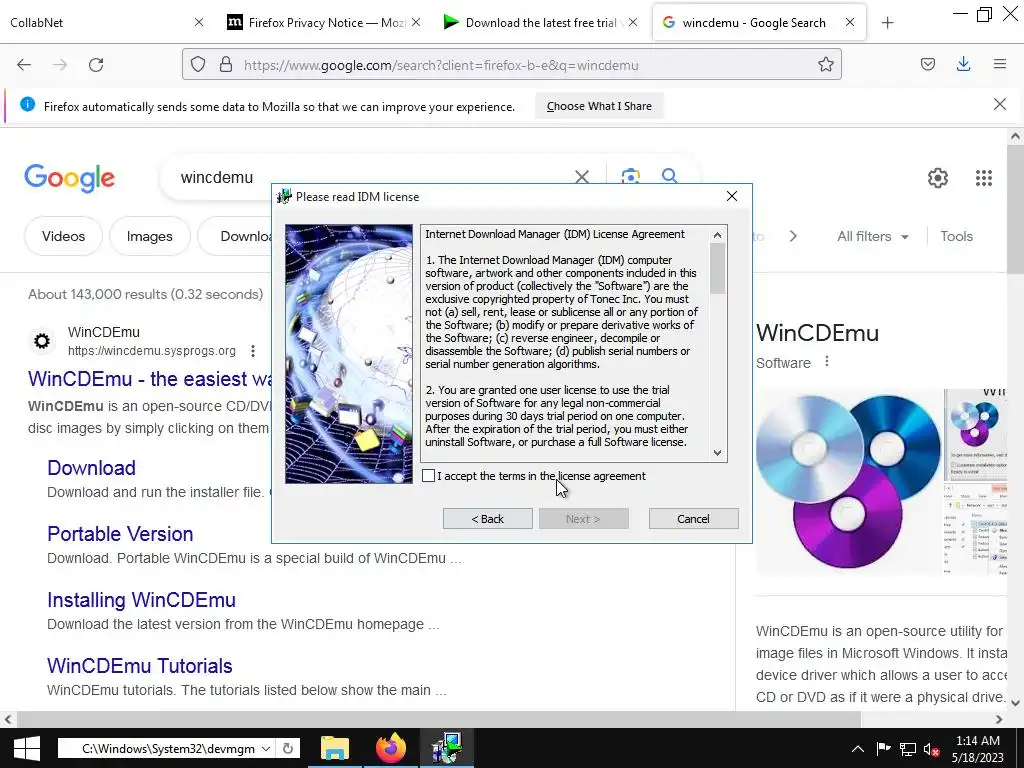Refresh the taskbar address toolbar
This screenshot has width=1024, height=768.
tap(288, 748)
